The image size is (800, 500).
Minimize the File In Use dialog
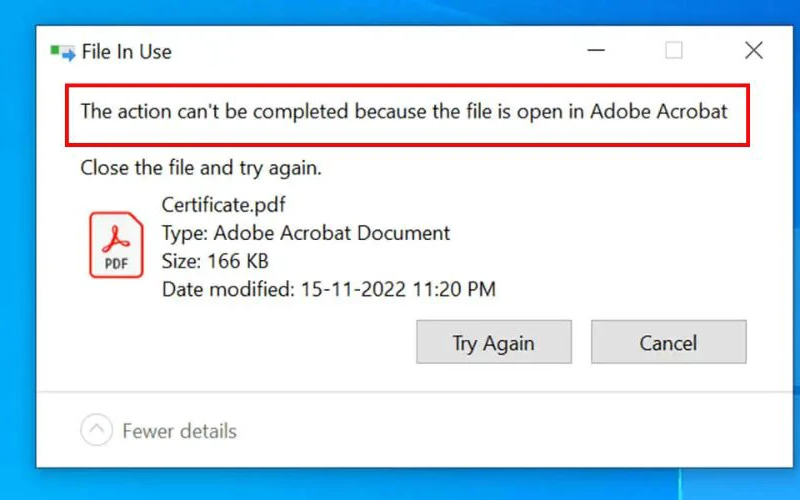595,50
